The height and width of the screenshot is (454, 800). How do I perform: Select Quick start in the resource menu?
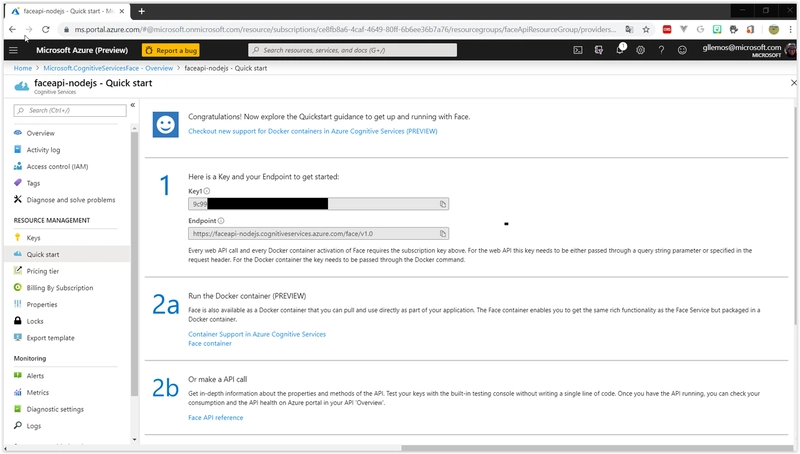(x=66, y=255)
